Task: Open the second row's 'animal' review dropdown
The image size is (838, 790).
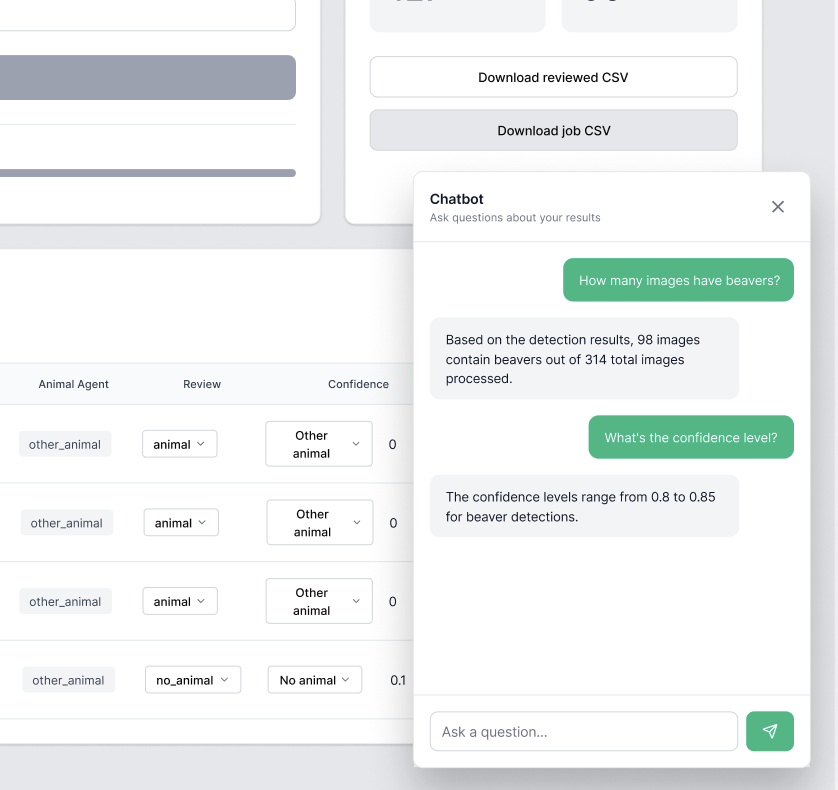Action: 180,522
